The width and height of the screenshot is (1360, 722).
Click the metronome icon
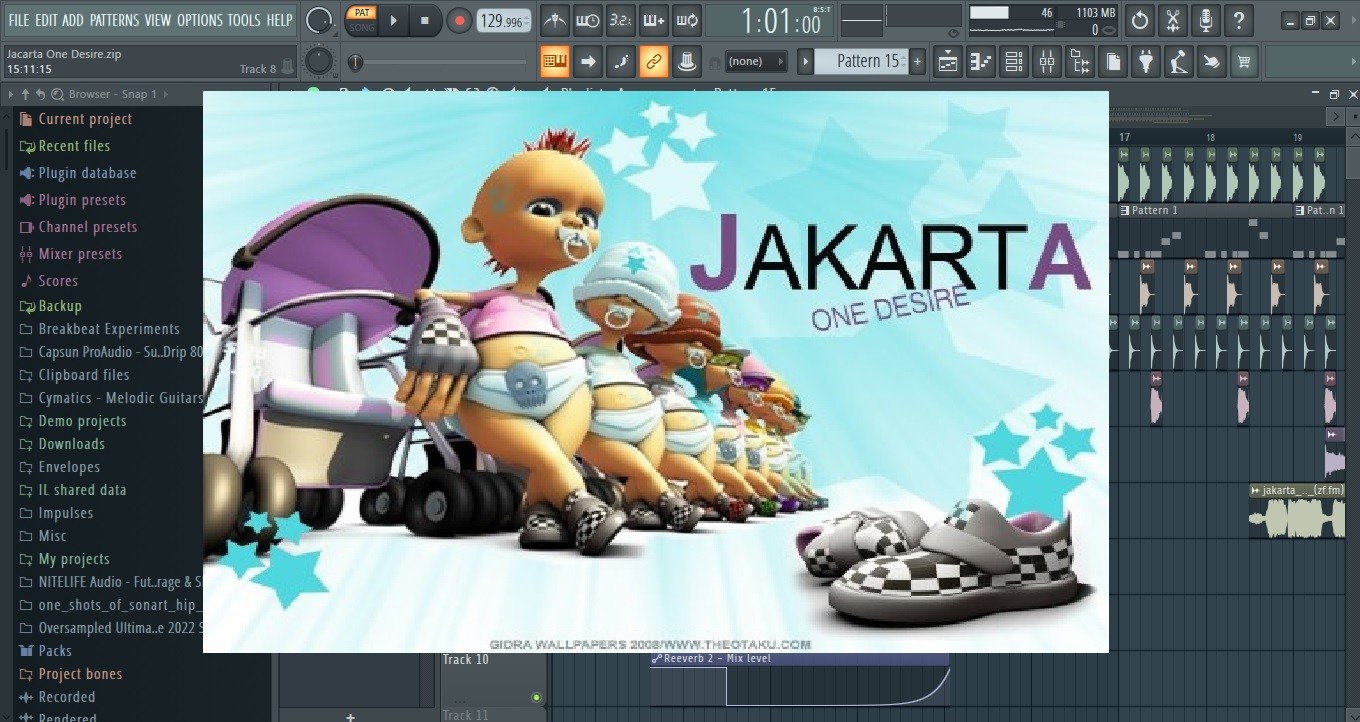click(x=555, y=20)
